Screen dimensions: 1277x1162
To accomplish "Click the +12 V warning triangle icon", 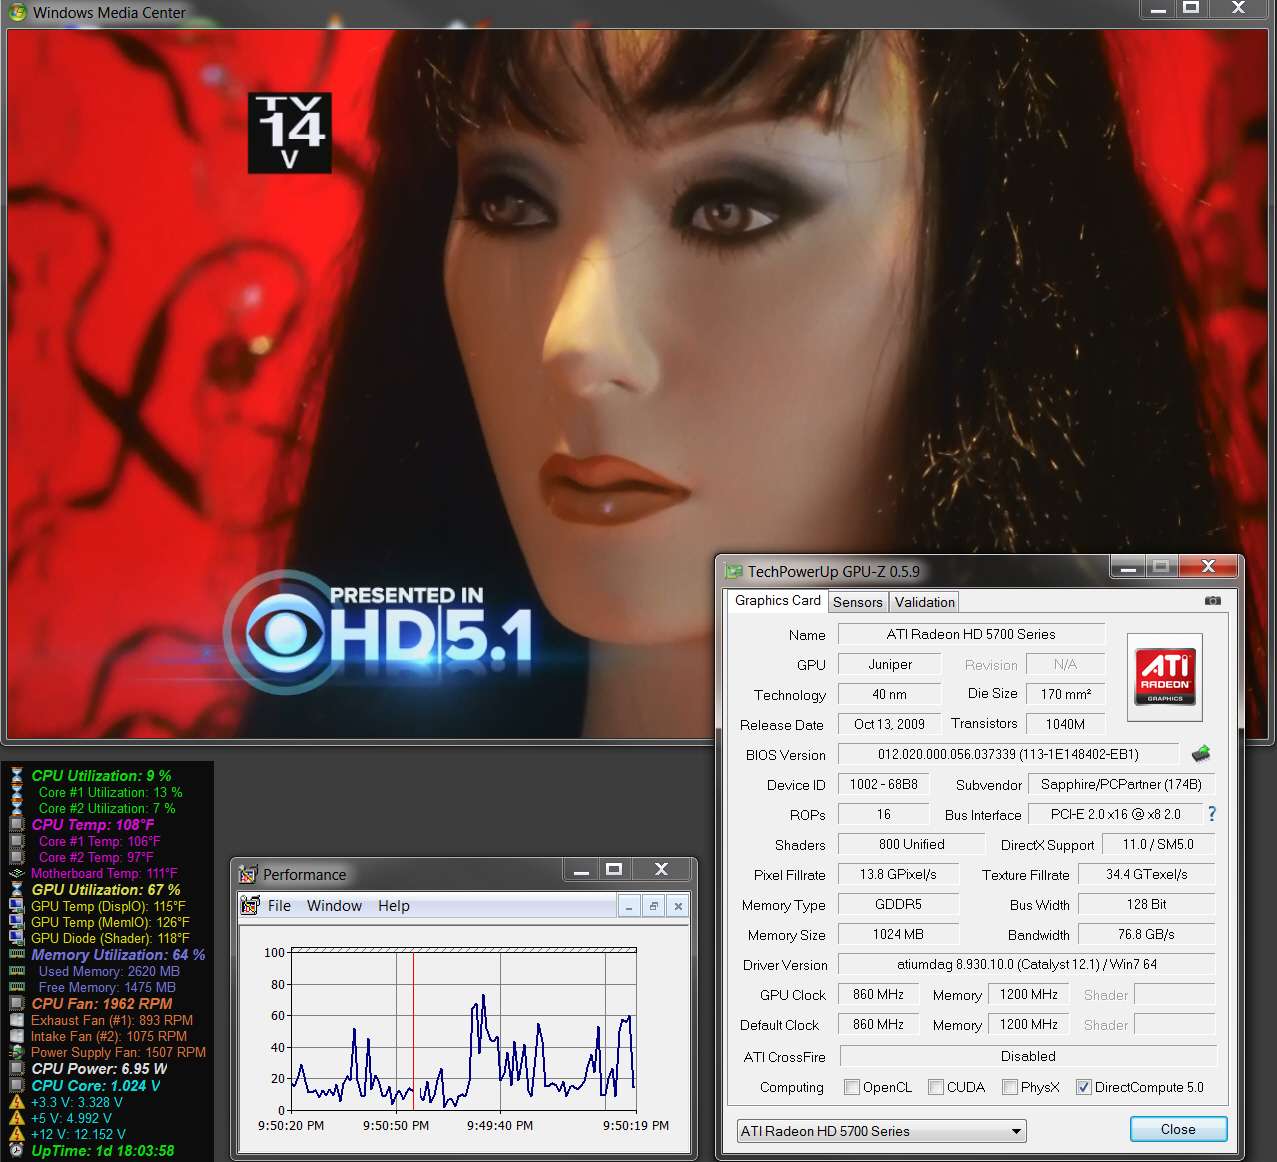I will (x=16, y=1134).
